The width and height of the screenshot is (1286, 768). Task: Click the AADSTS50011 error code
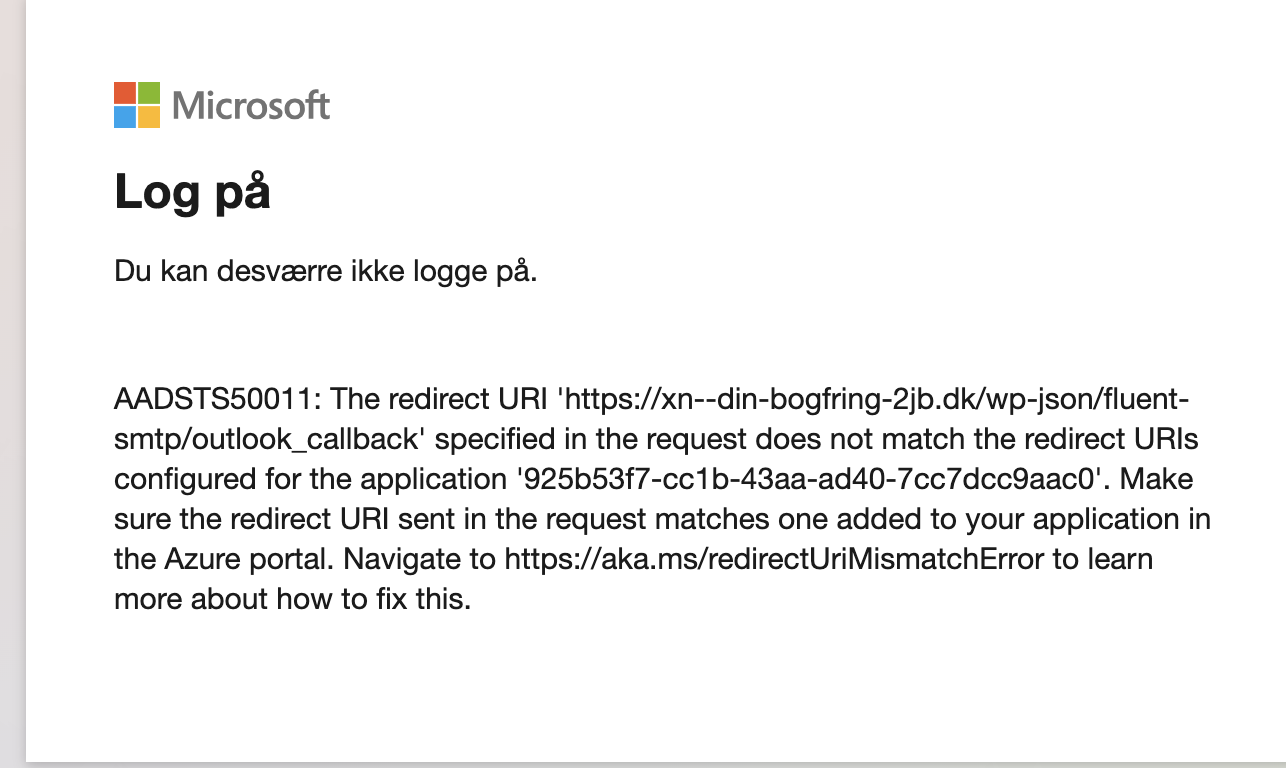[214, 400]
